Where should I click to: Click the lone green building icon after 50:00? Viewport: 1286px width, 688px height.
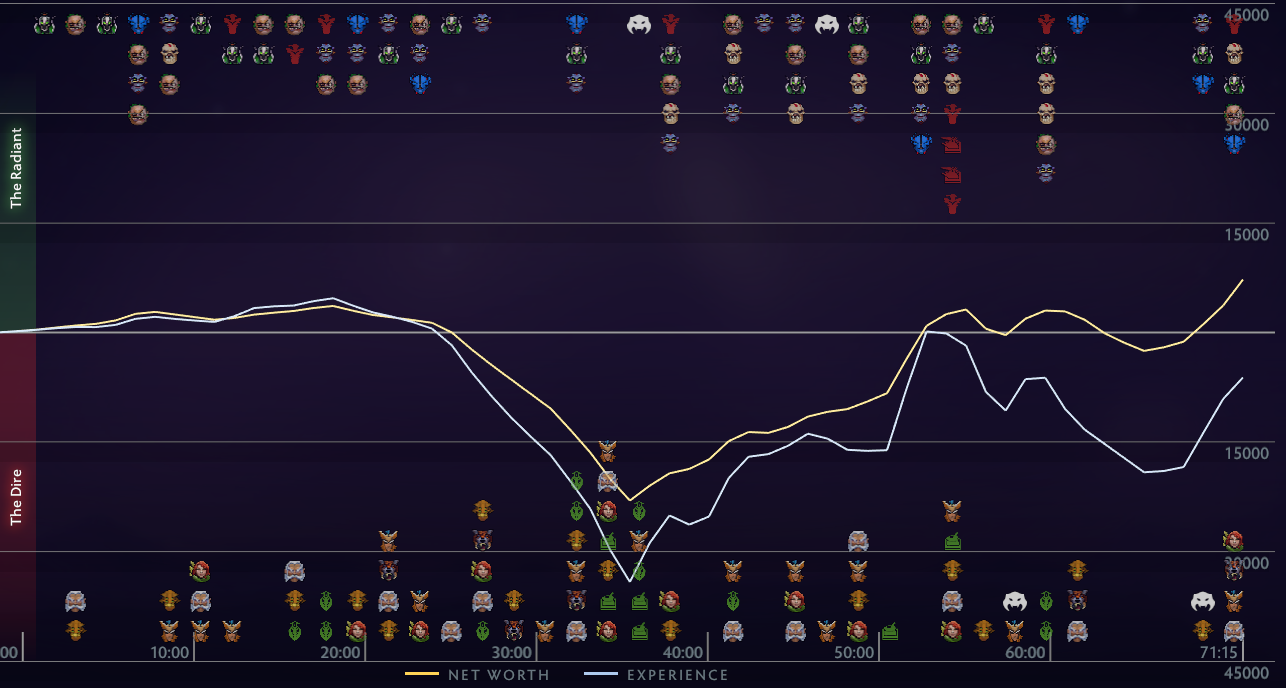pyautogui.click(x=889, y=631)
